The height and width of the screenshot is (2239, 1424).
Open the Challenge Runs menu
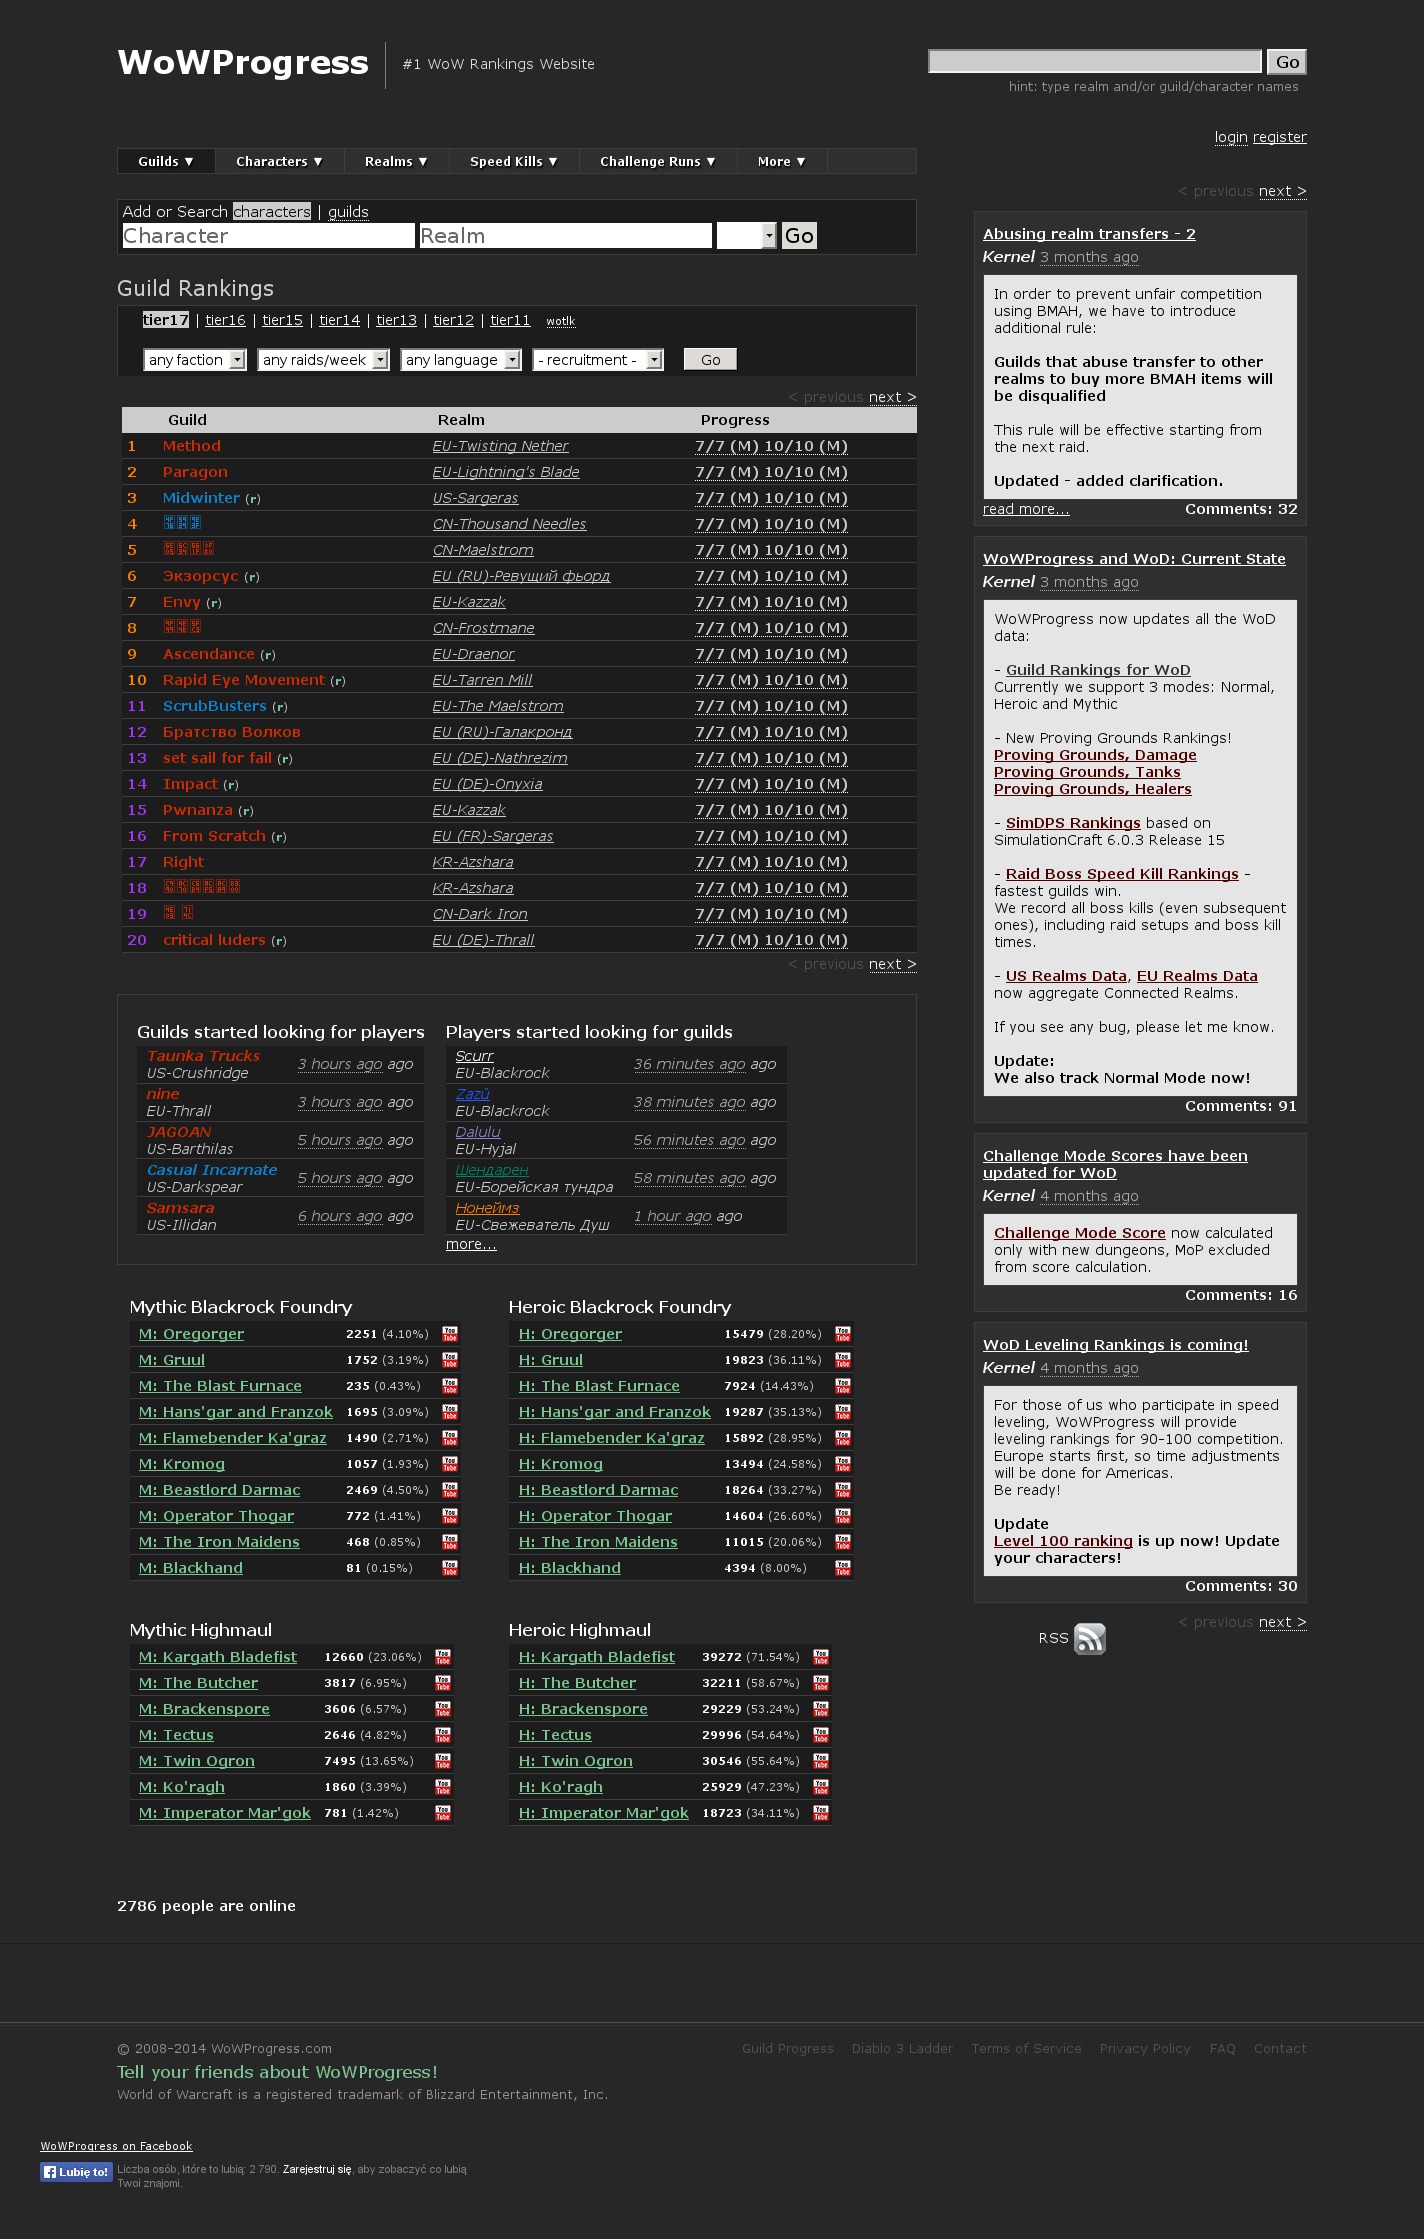click(657, 162)
